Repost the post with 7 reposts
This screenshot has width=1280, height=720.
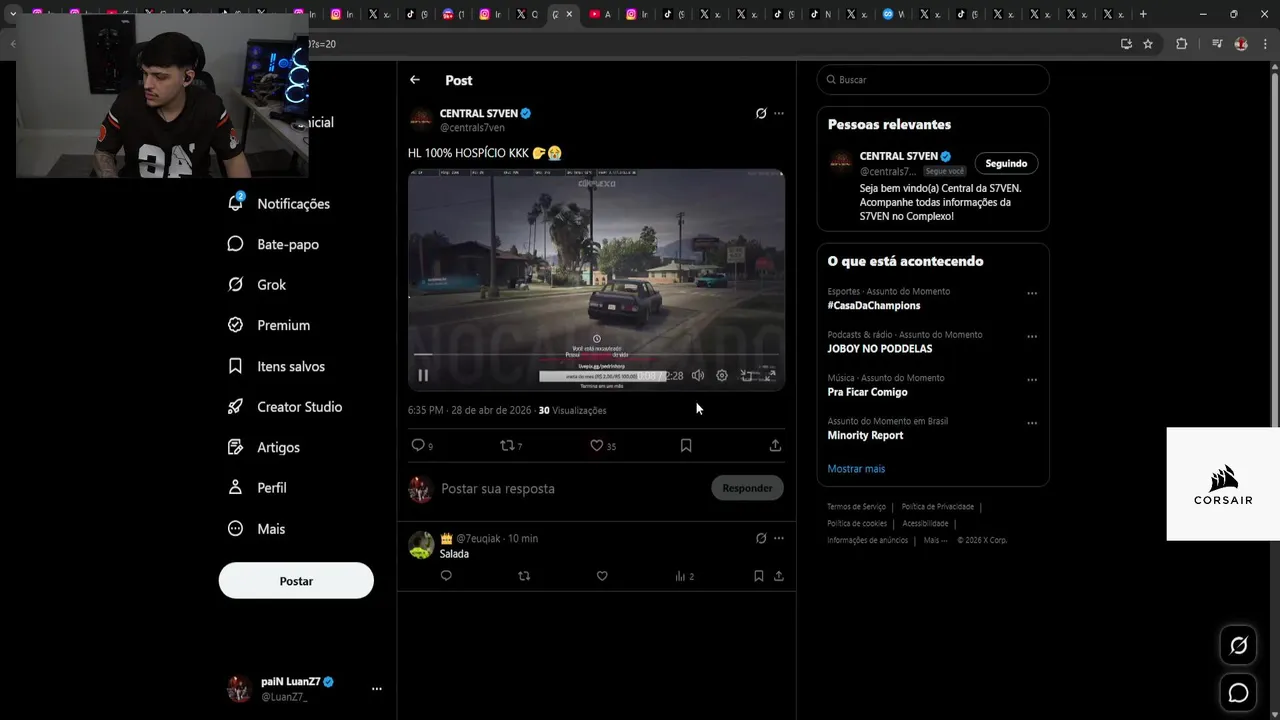511,446
